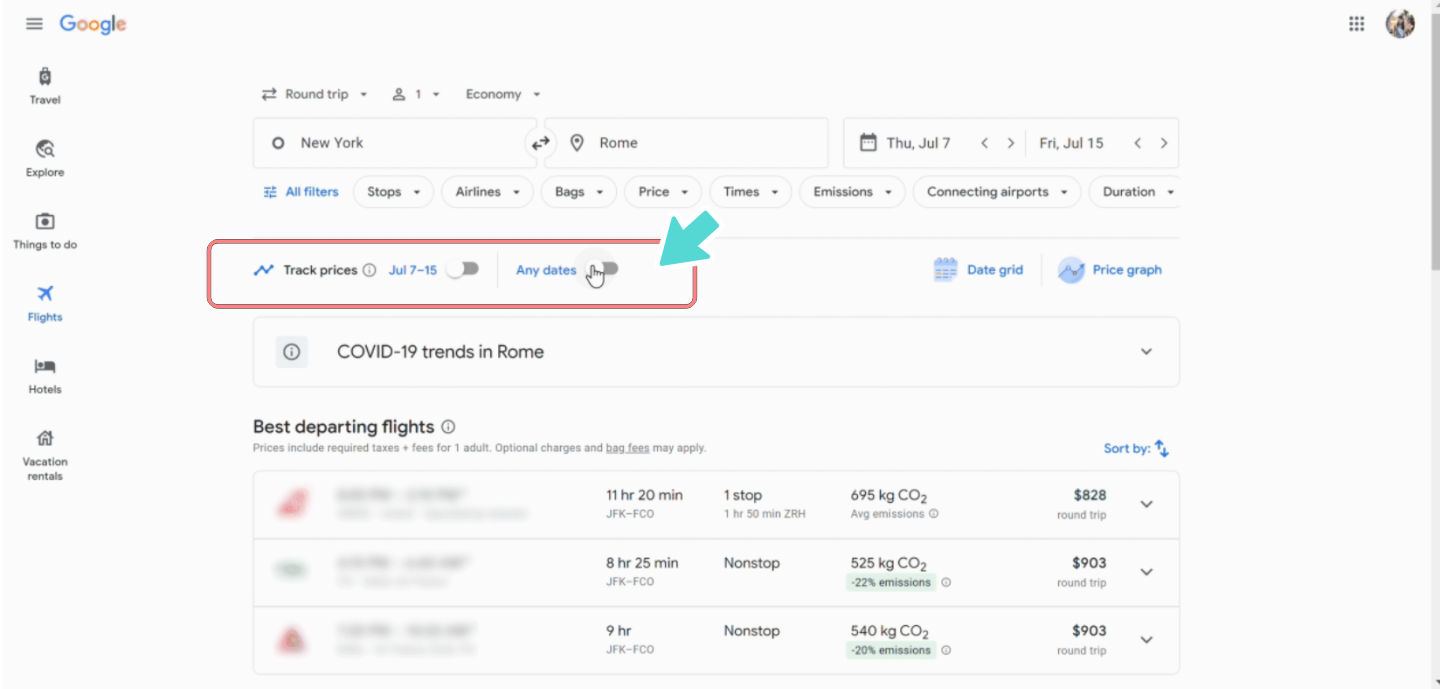1440x689 pixels.
Task: Open the Stops filter dropdown
Action: (x=392, y=191)
